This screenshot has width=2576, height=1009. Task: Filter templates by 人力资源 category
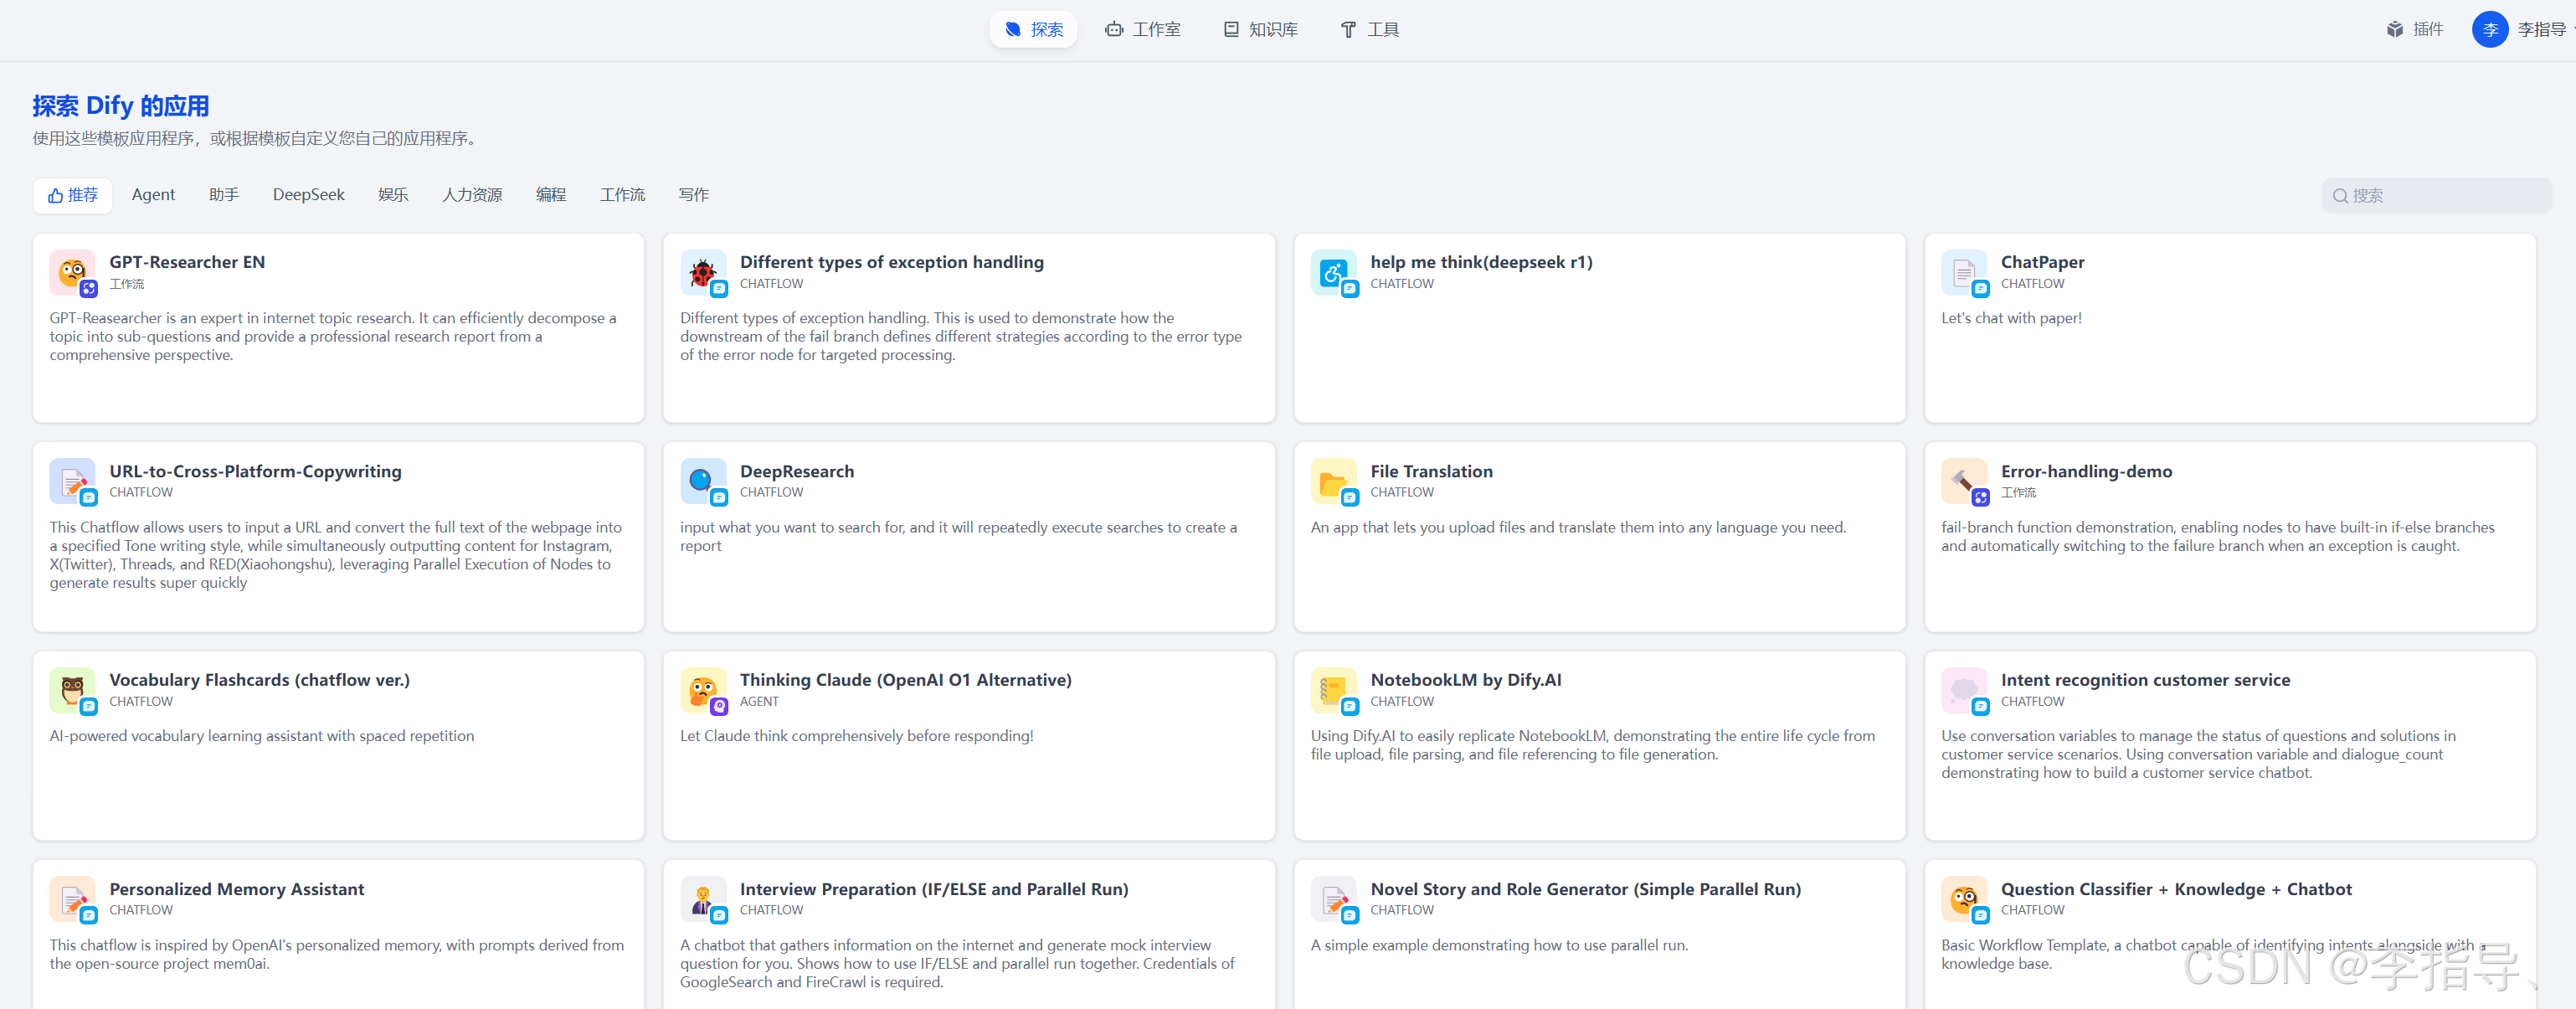point(472,195)
